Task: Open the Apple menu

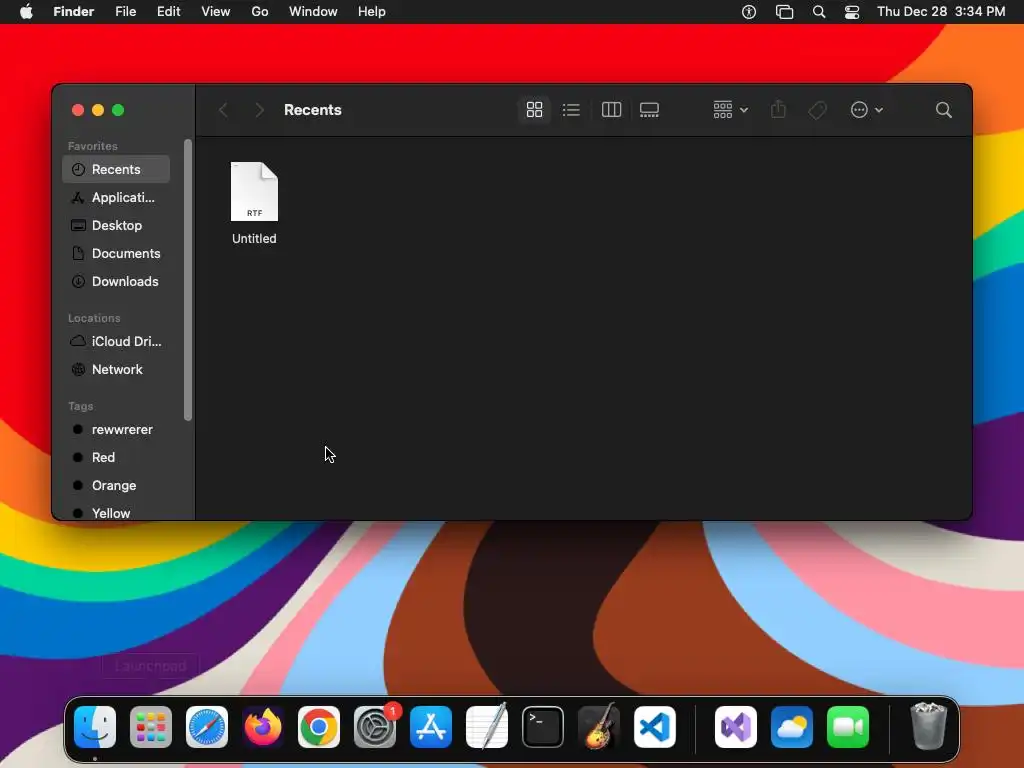Action: click(x=26, y=12)
